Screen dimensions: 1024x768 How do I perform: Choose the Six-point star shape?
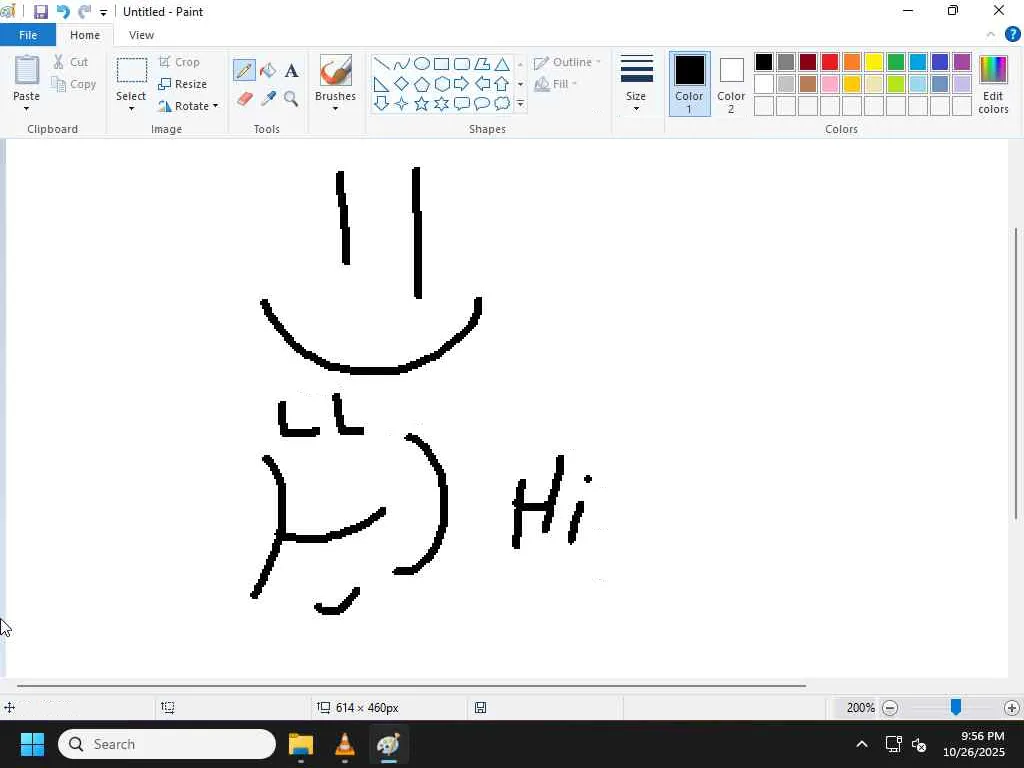point(441,103)
